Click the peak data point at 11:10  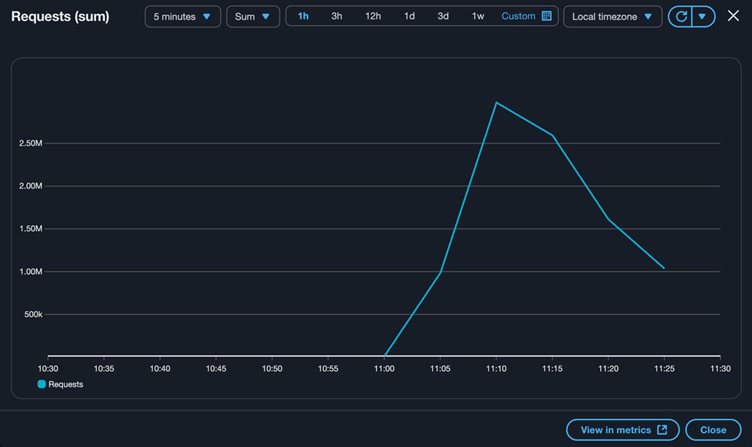click(496, 102)
